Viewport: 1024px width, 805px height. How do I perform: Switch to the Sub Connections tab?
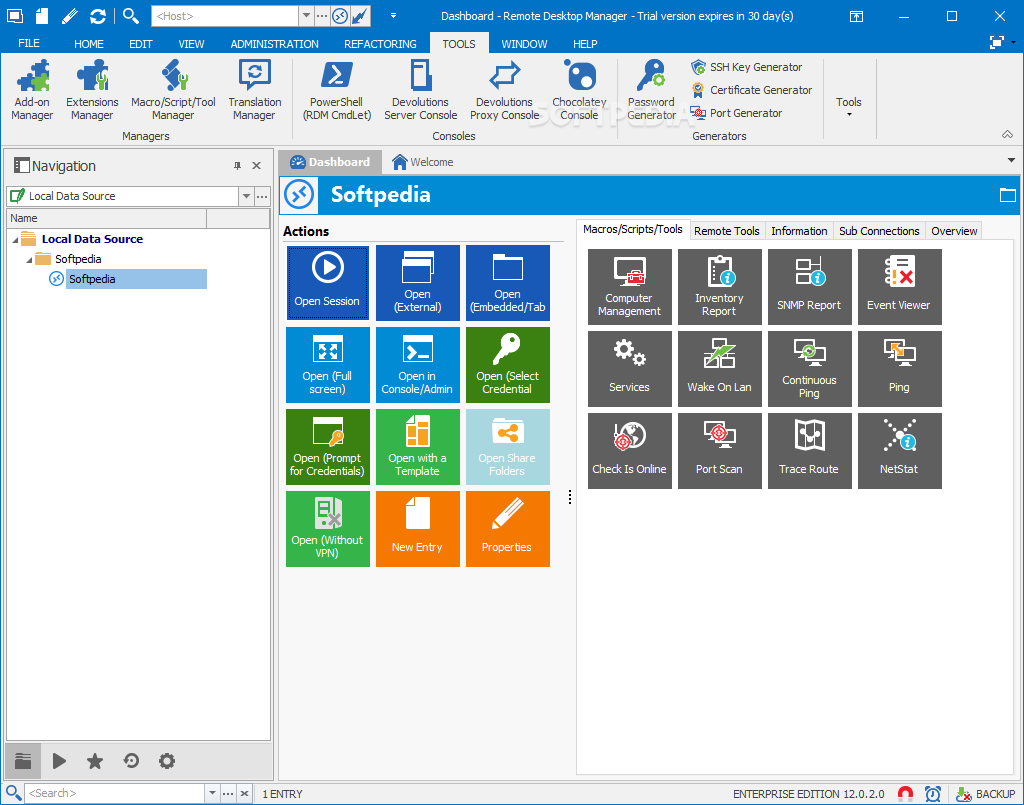[879, 230]
